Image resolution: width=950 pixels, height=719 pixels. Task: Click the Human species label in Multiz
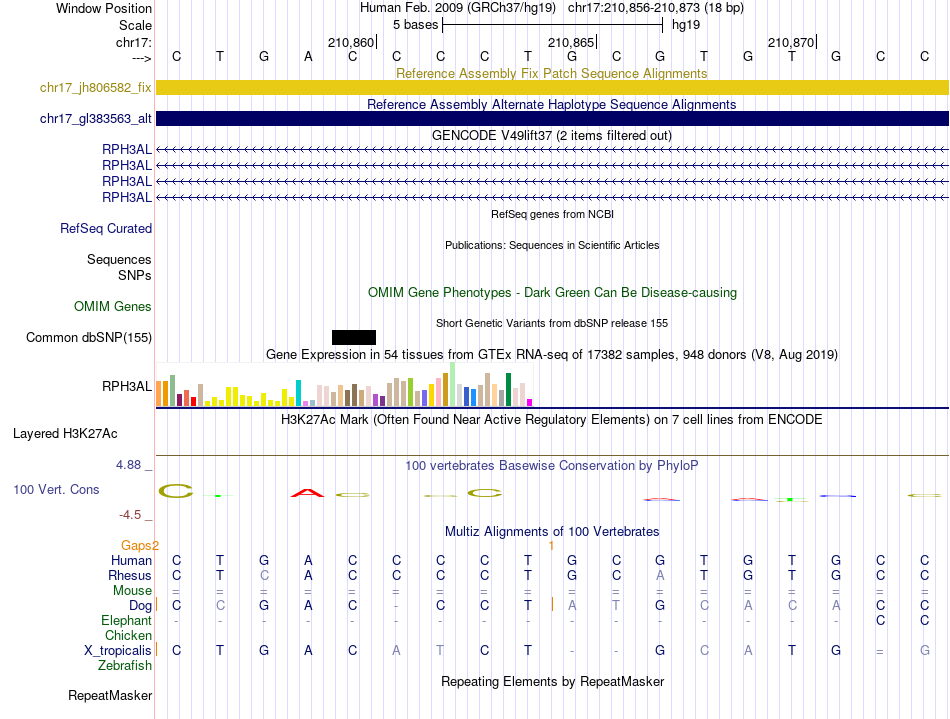tap(131, 560)
